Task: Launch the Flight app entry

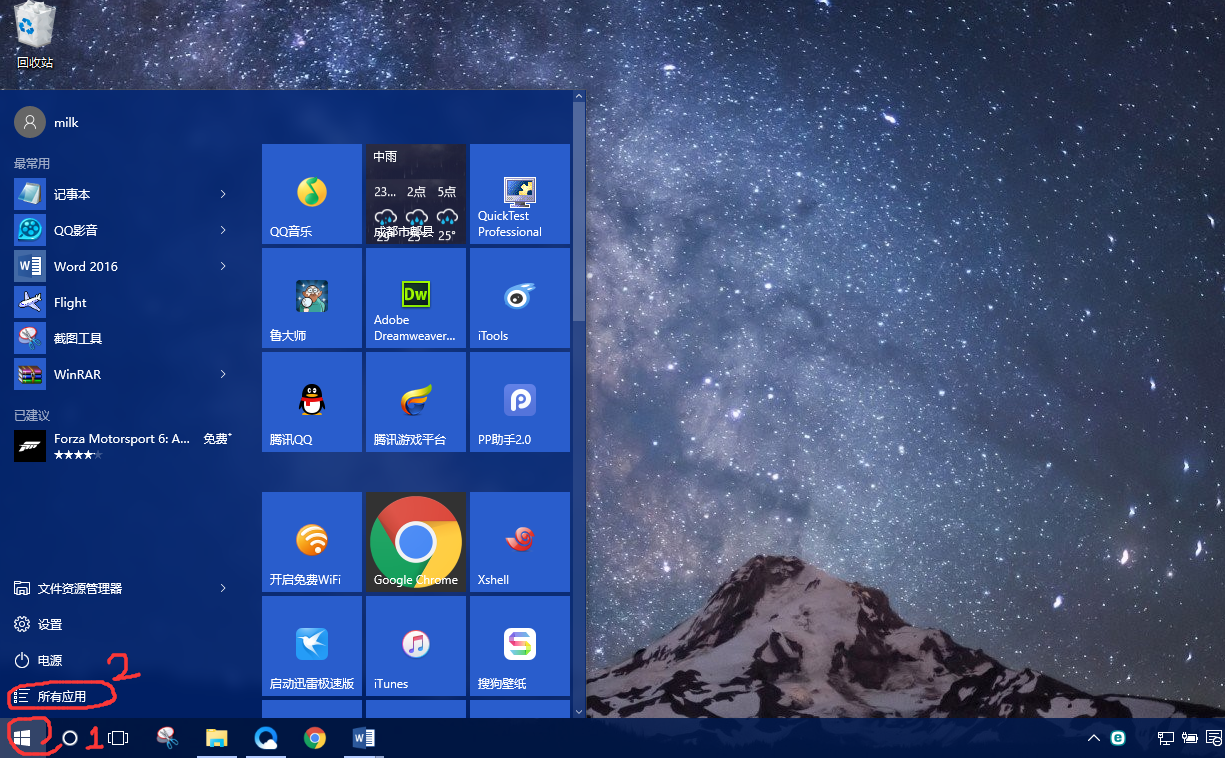Action: tap(122, 302)
